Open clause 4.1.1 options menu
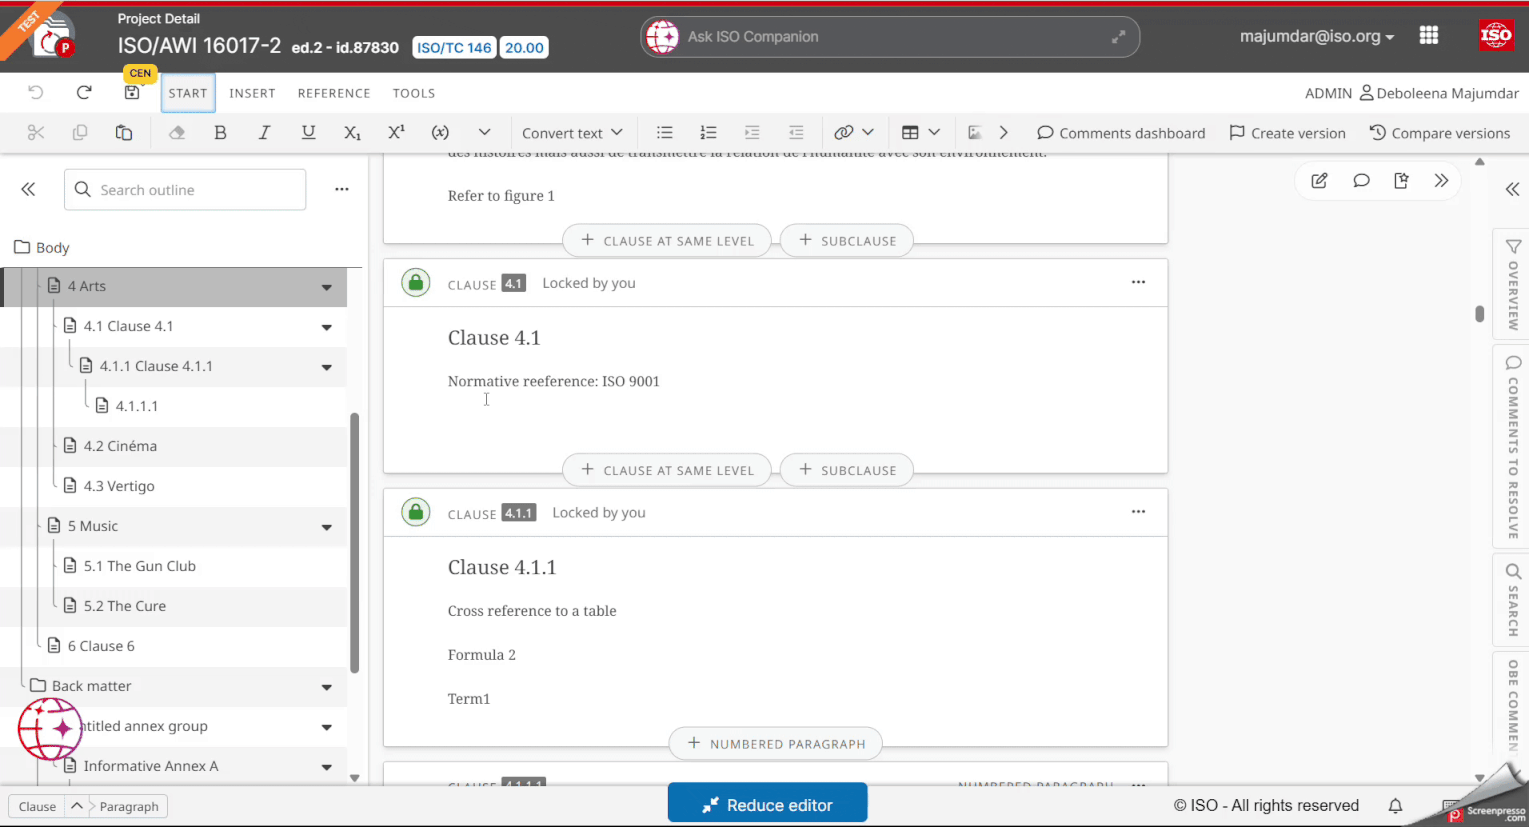The height and width of the screenshot is (827, 1529). point(1138,511)
